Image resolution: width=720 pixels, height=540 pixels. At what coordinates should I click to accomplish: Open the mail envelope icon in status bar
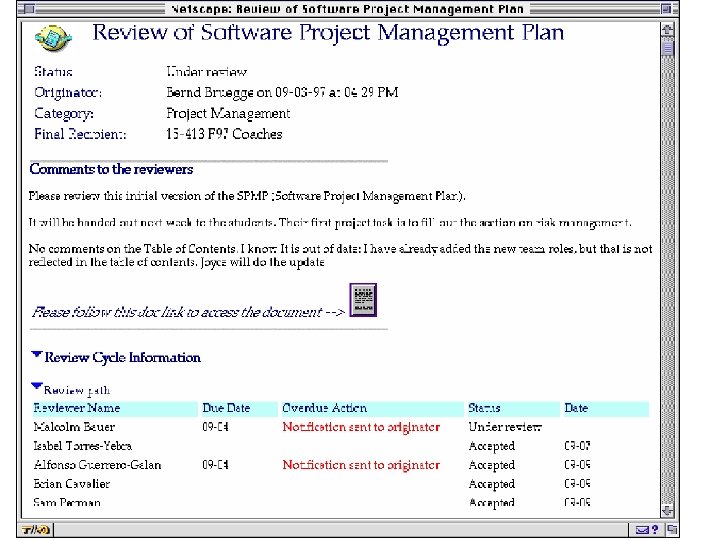(642, 530)
